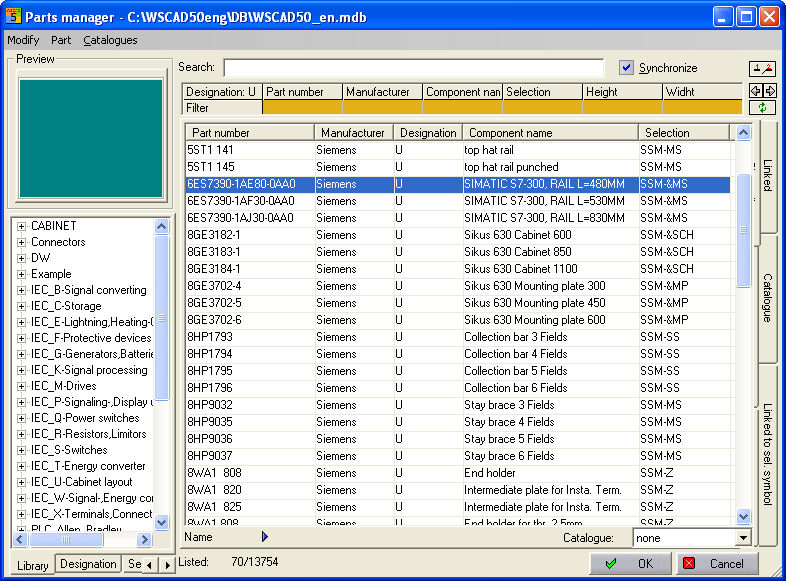Select row 8WA1 808 End holder
Image resolution: width=786 pixels, height=581 pixels.
(458, 473)
